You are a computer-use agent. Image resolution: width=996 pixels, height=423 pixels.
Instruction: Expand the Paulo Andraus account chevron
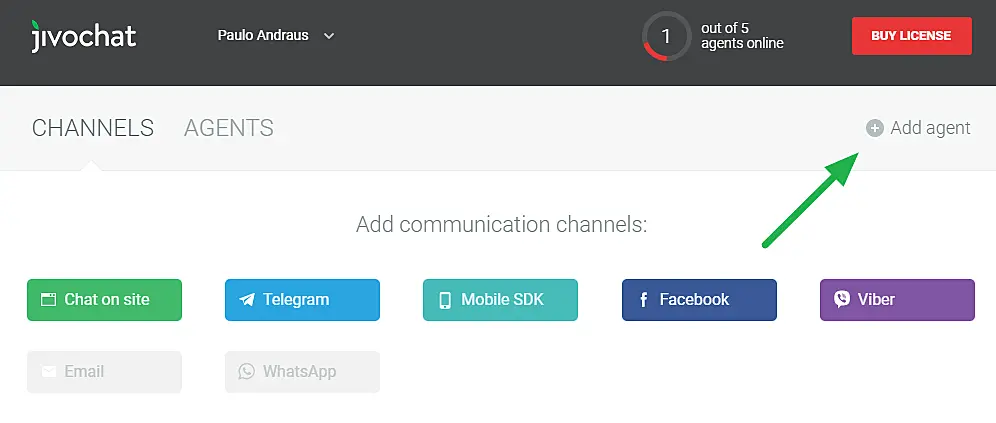click(329, 36)
